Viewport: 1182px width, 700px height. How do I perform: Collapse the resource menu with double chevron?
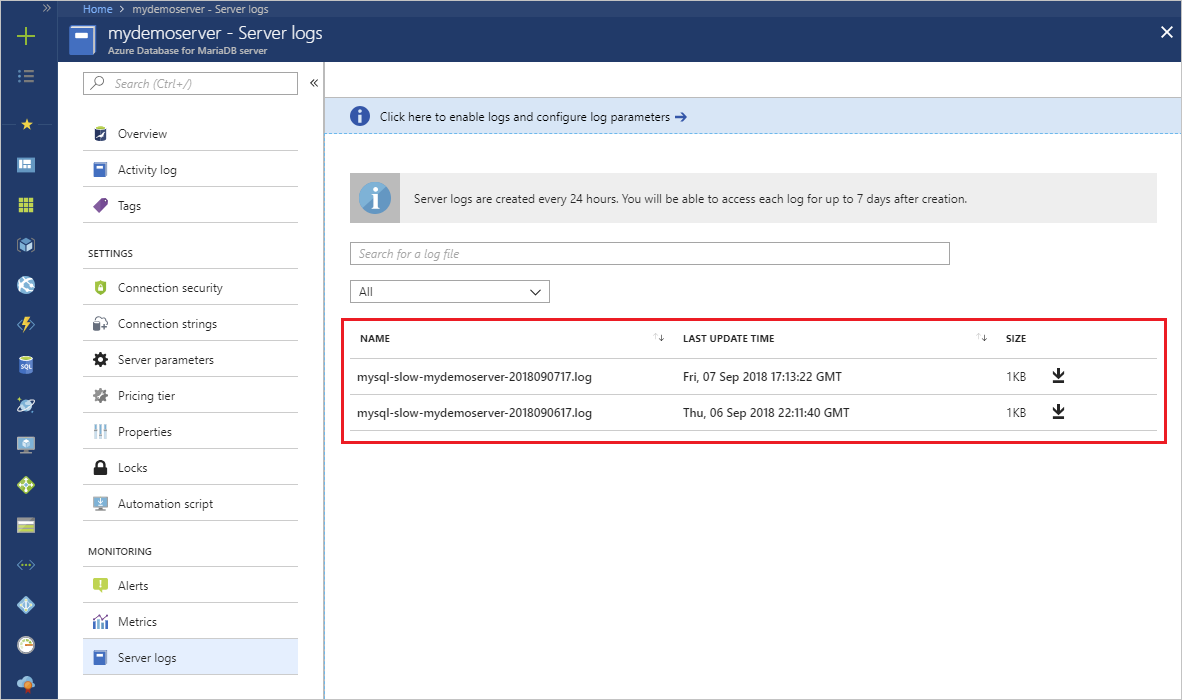[x=314, y=83]
